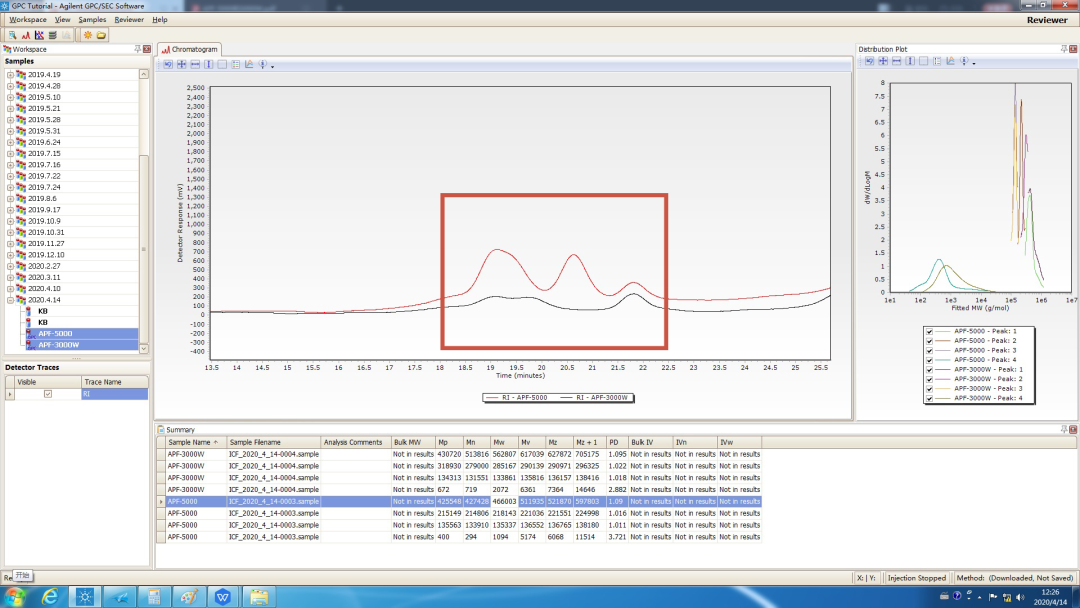The image size is (1080, 608).
Task: Select APF-3000W in the sample tree
Action: pos(56,344)
